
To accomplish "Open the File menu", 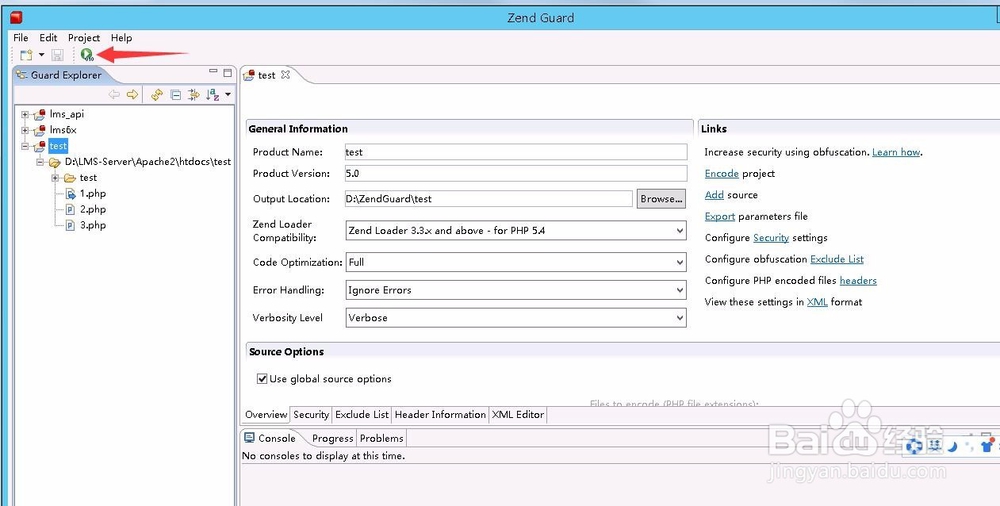I will (x=21, y=38).
